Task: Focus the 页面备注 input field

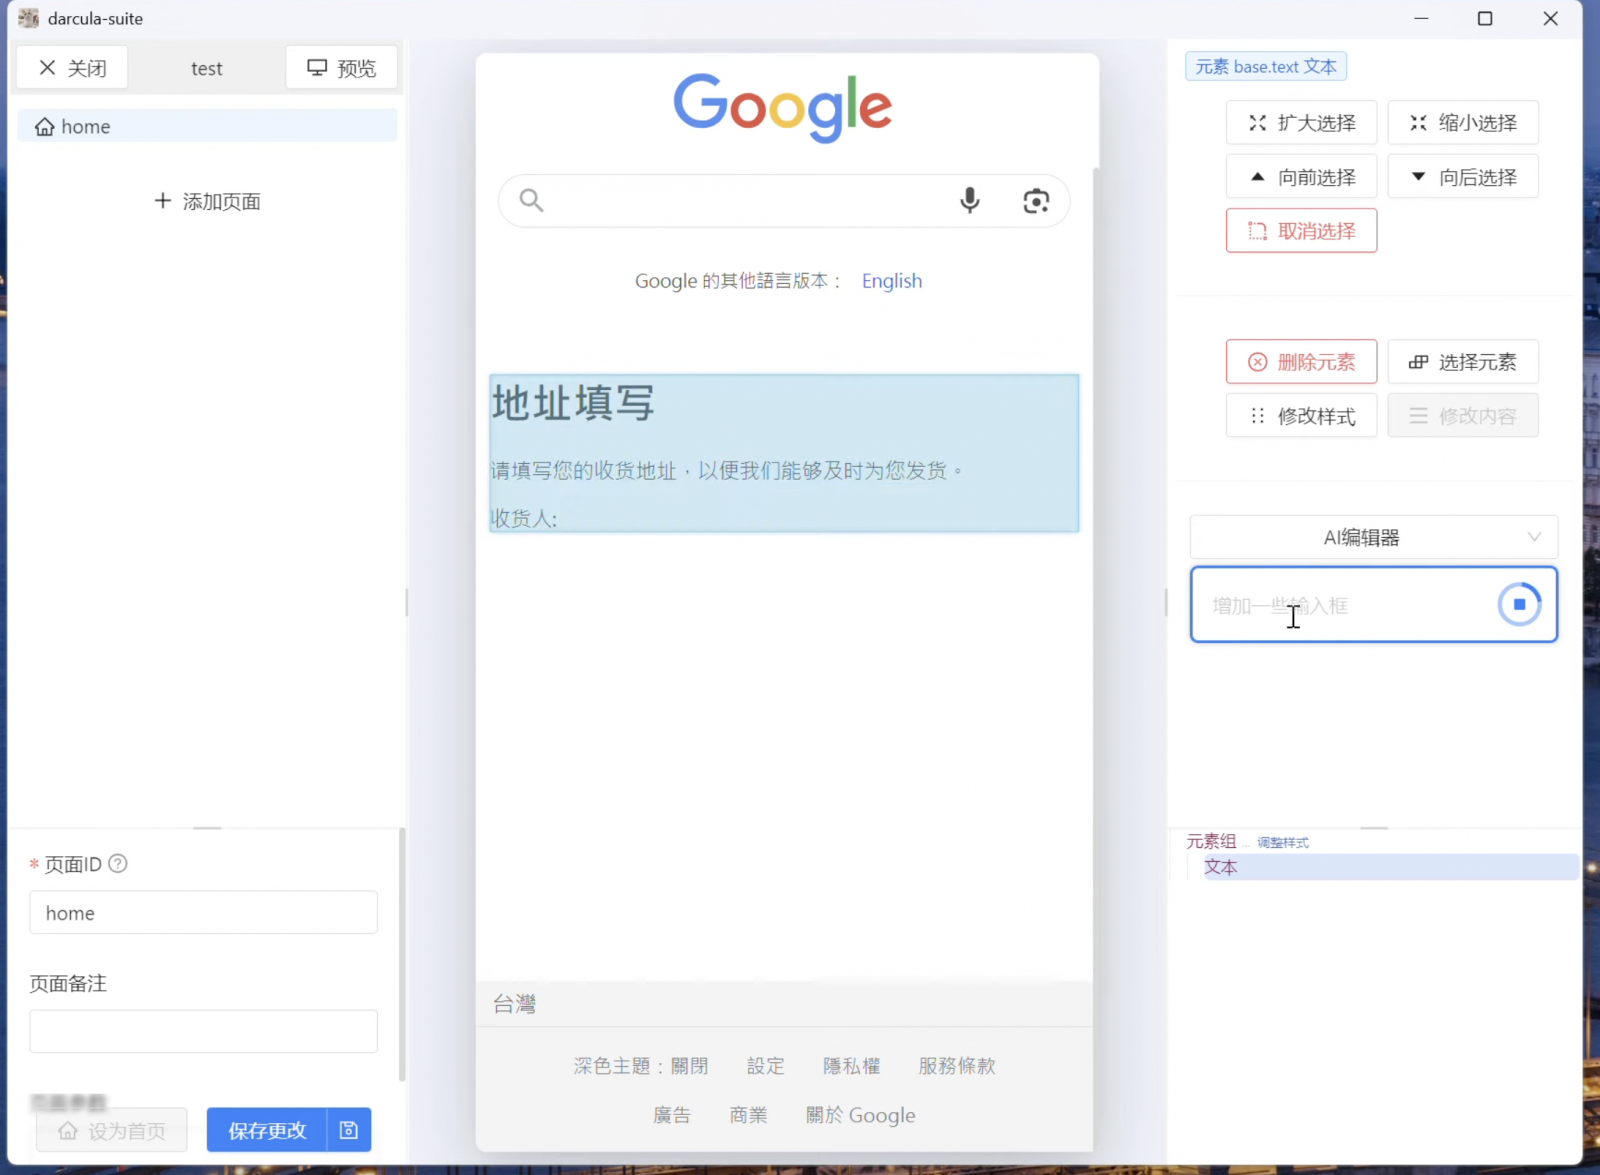Action: (204, 1031)
